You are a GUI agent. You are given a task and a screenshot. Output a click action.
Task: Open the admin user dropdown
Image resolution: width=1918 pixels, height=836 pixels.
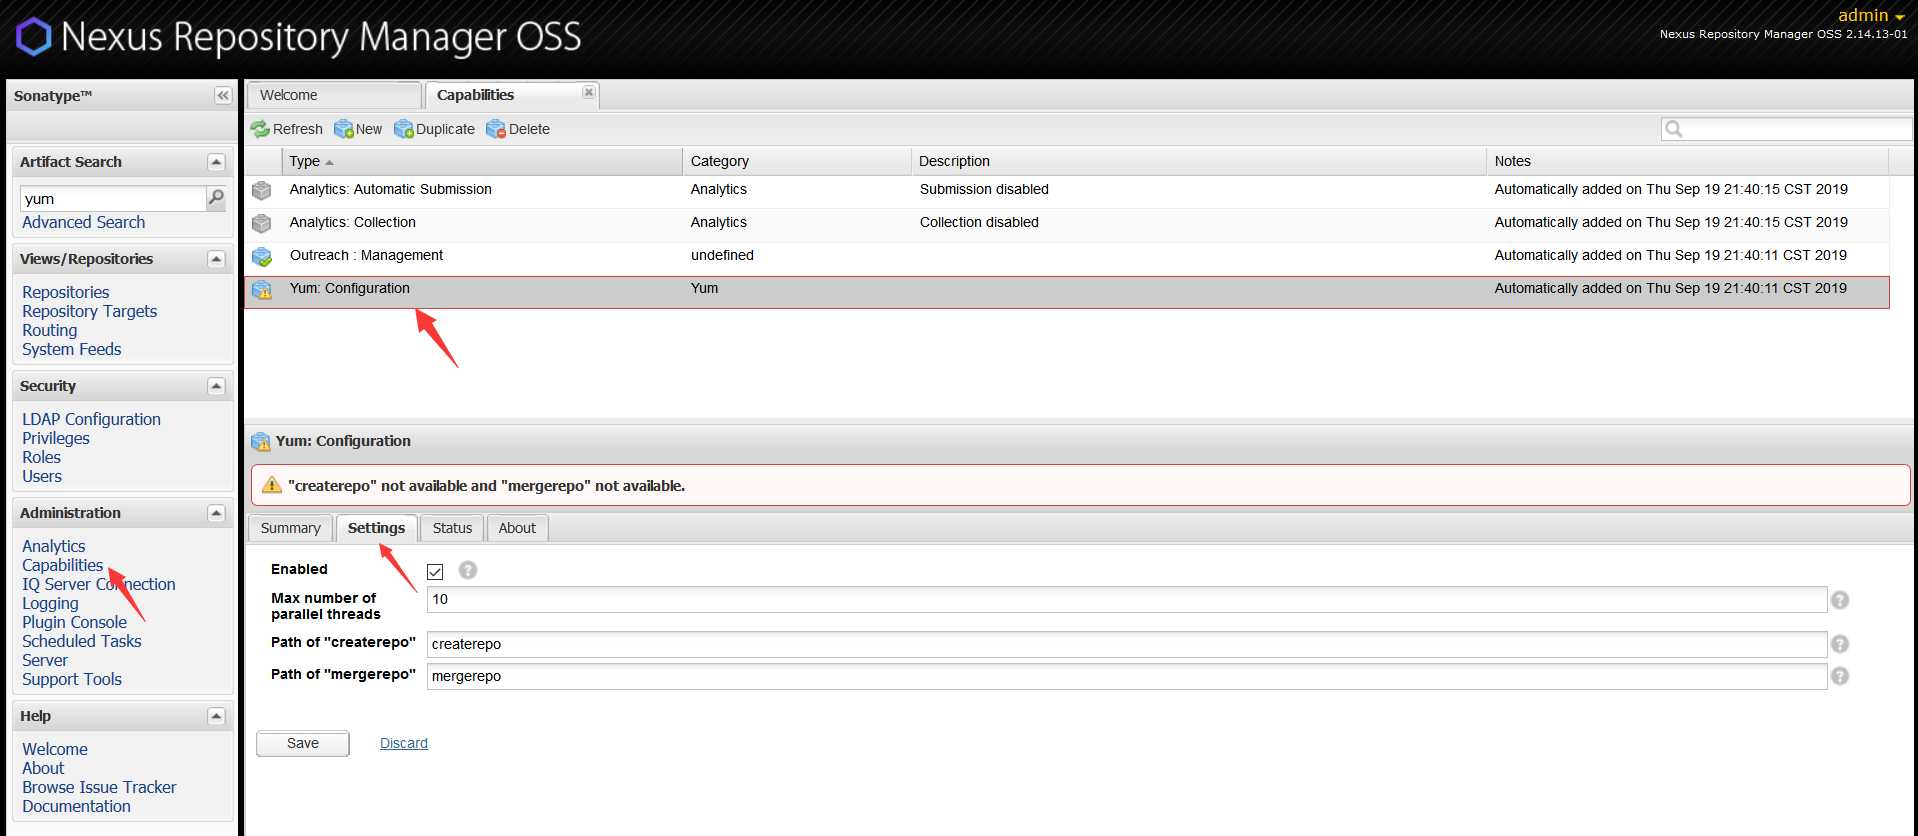pos(1871,15)
